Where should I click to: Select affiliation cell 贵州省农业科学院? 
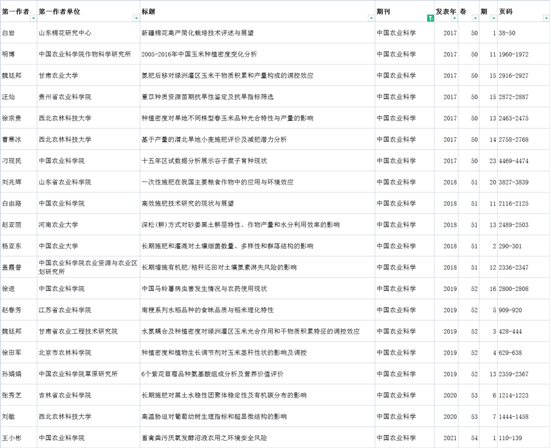click(89, 97)
